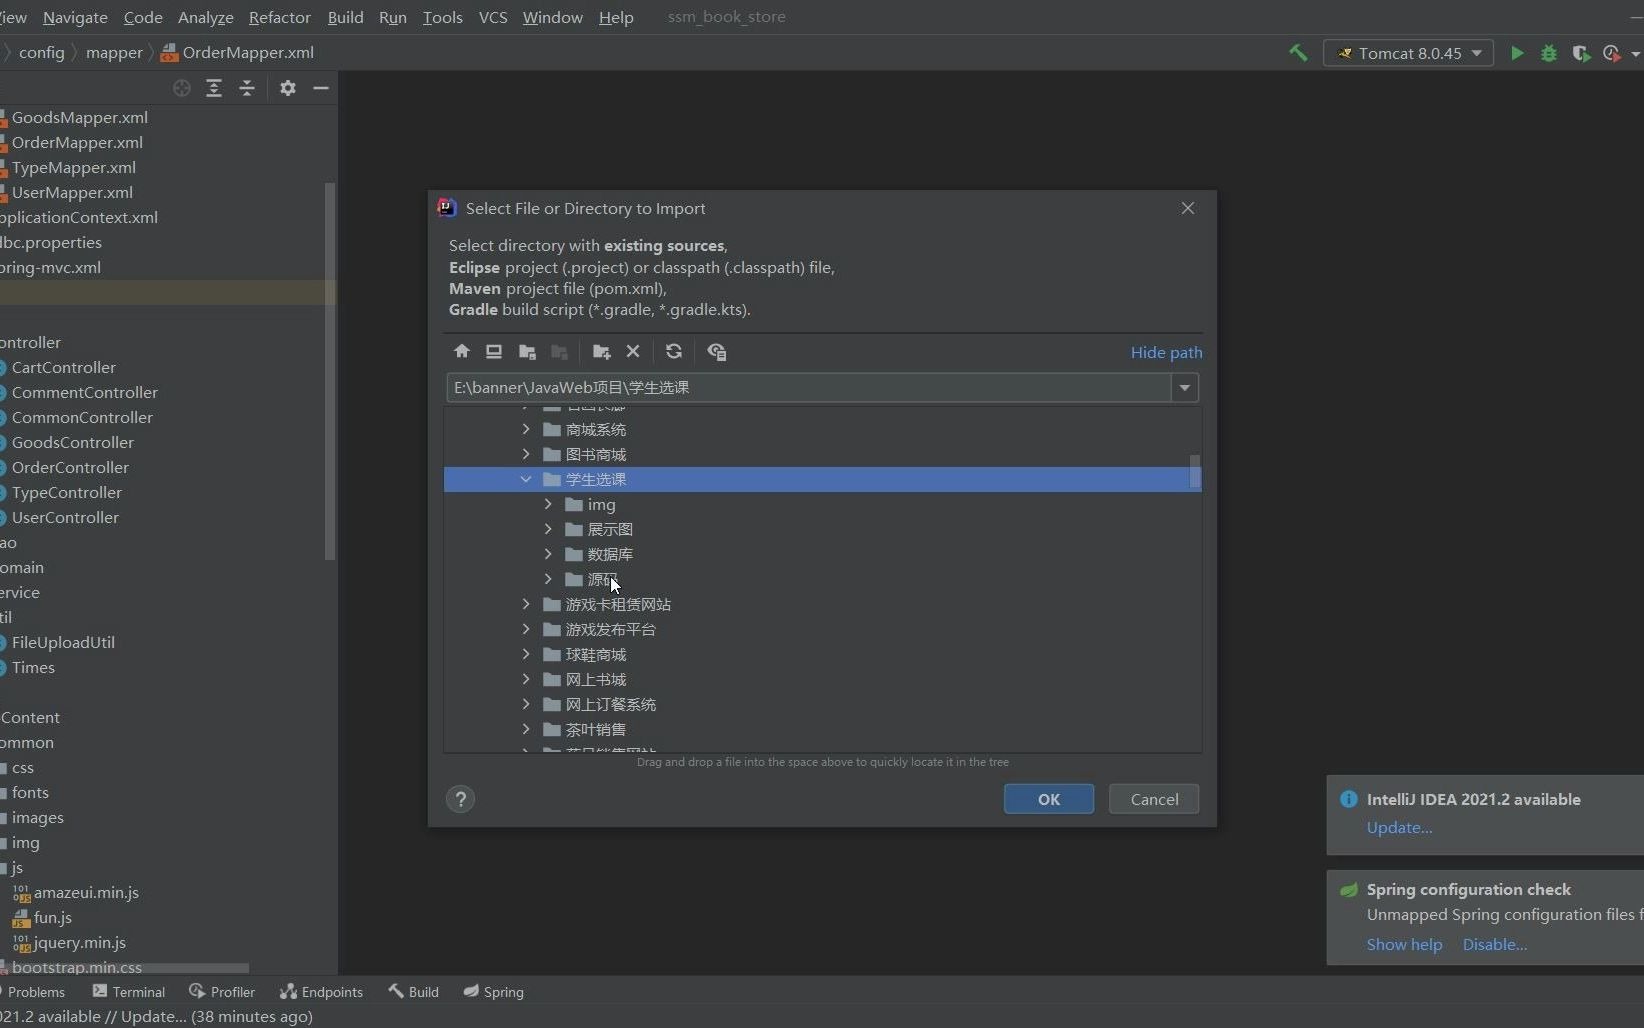Select jquery.min.js in project tree
The image size is (1644, 1028).
[80, 942]
